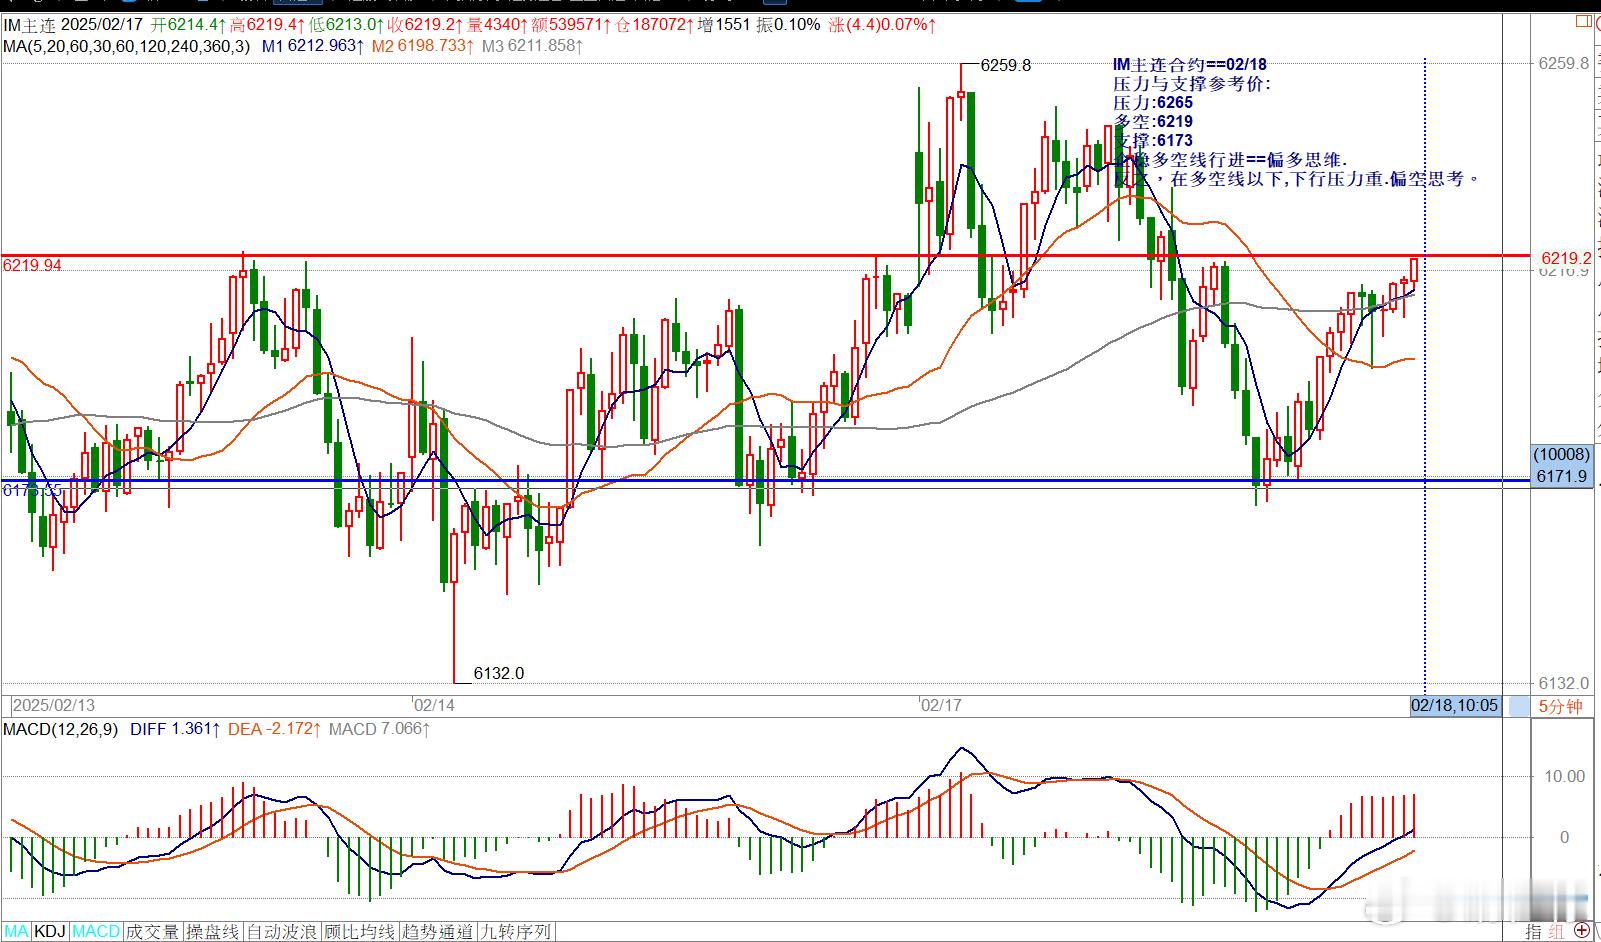Click the M2 6198.733 moving average value
The height and width of the screenshot is (942, 1601).
point(421,46)
